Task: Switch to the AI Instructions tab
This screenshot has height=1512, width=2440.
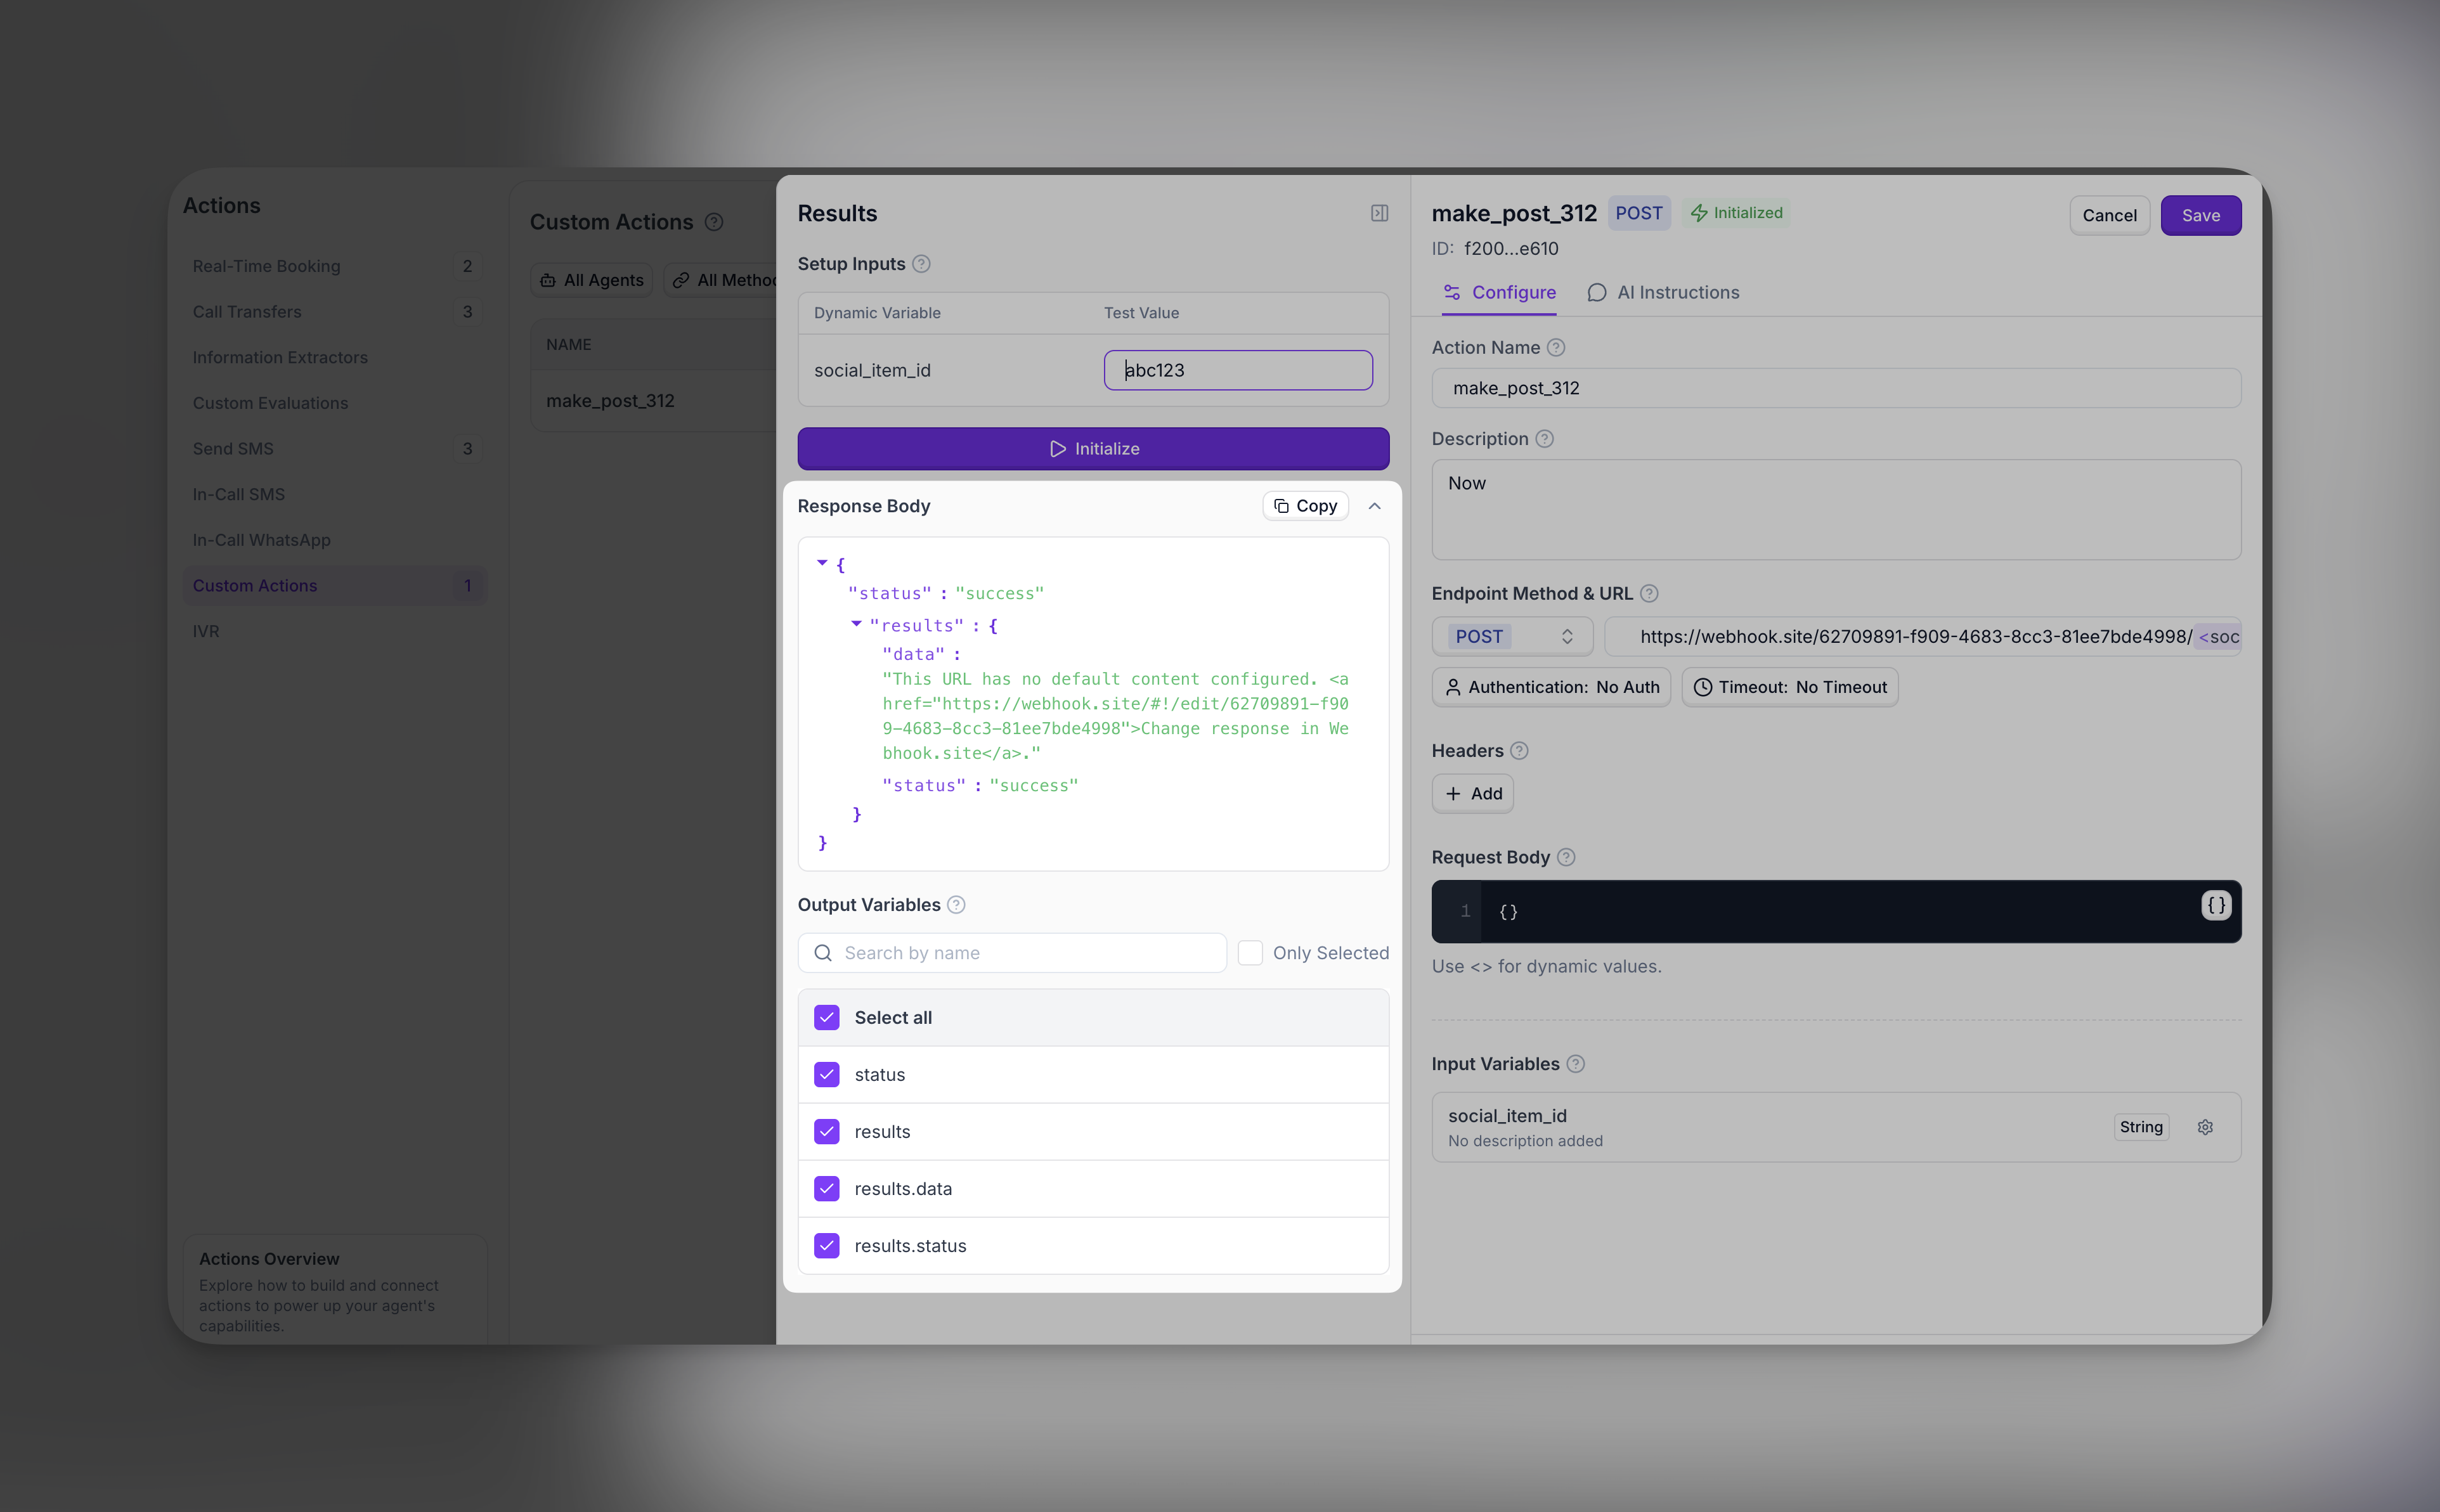Action: tap(1664, 293)
